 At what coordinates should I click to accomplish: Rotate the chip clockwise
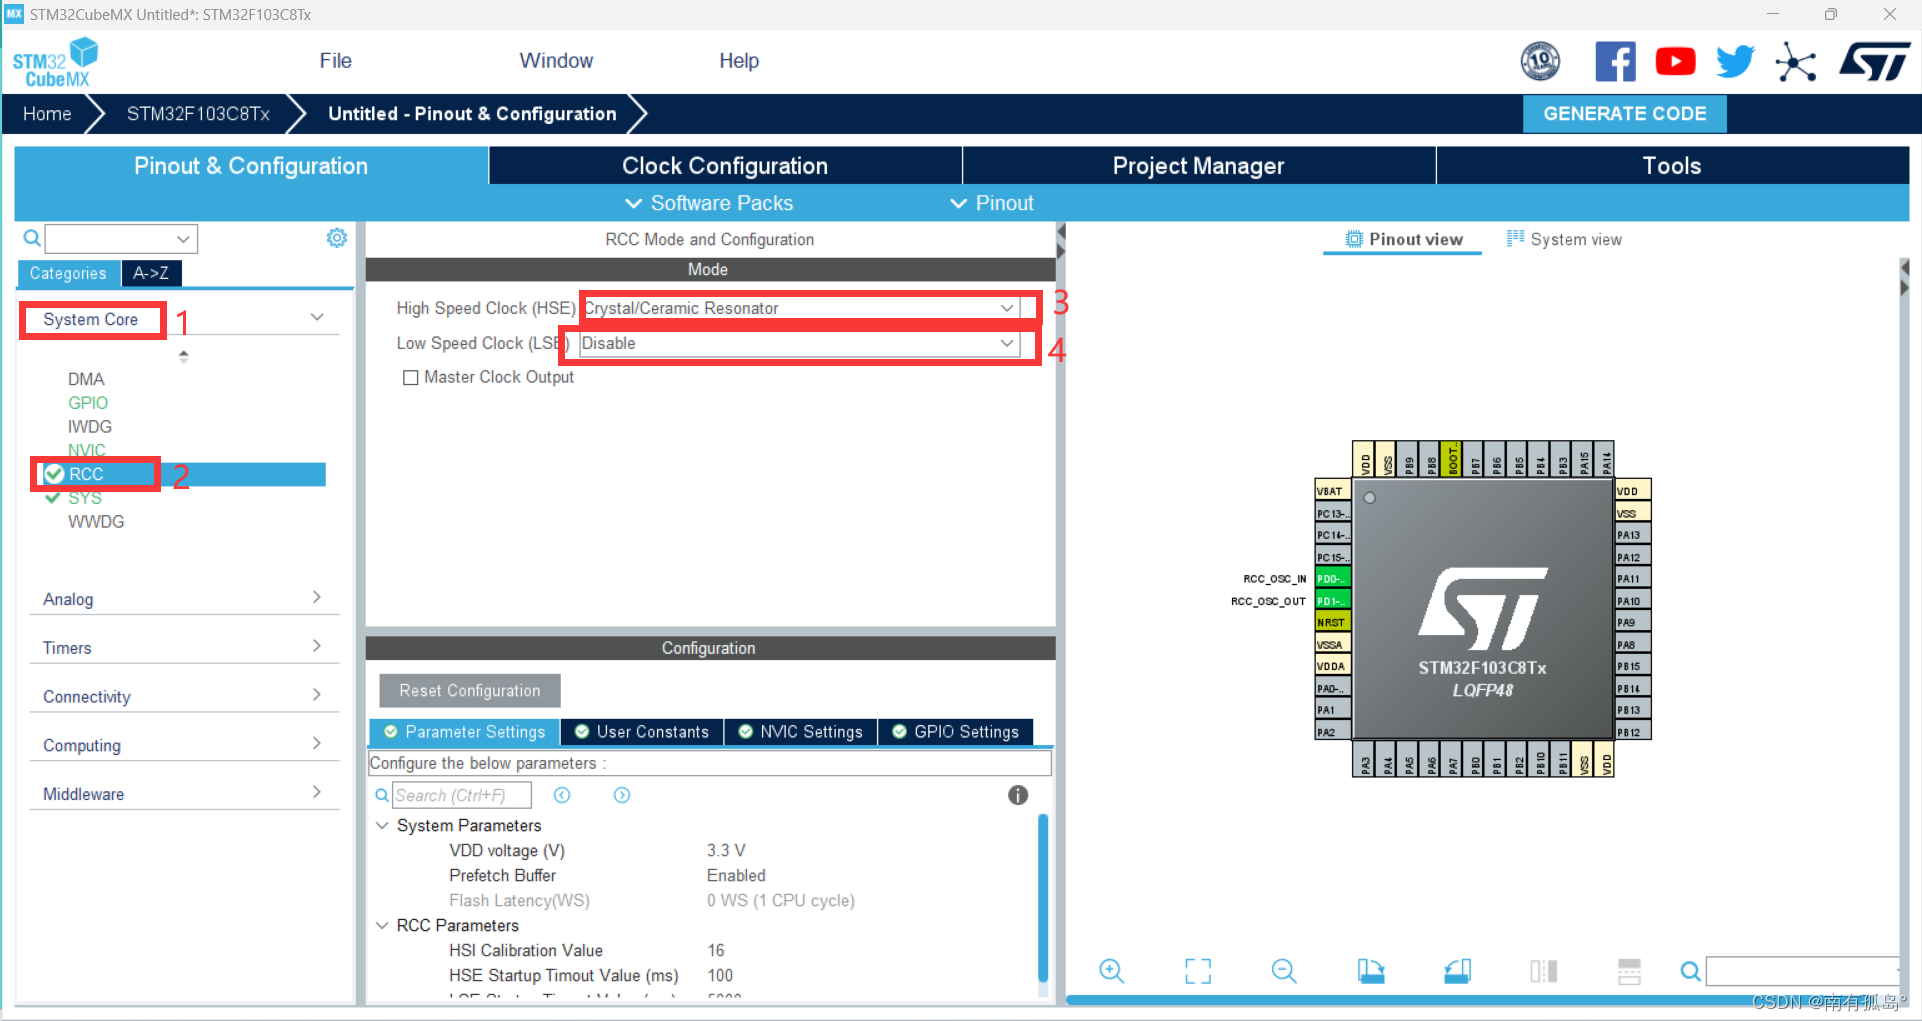1371,971
